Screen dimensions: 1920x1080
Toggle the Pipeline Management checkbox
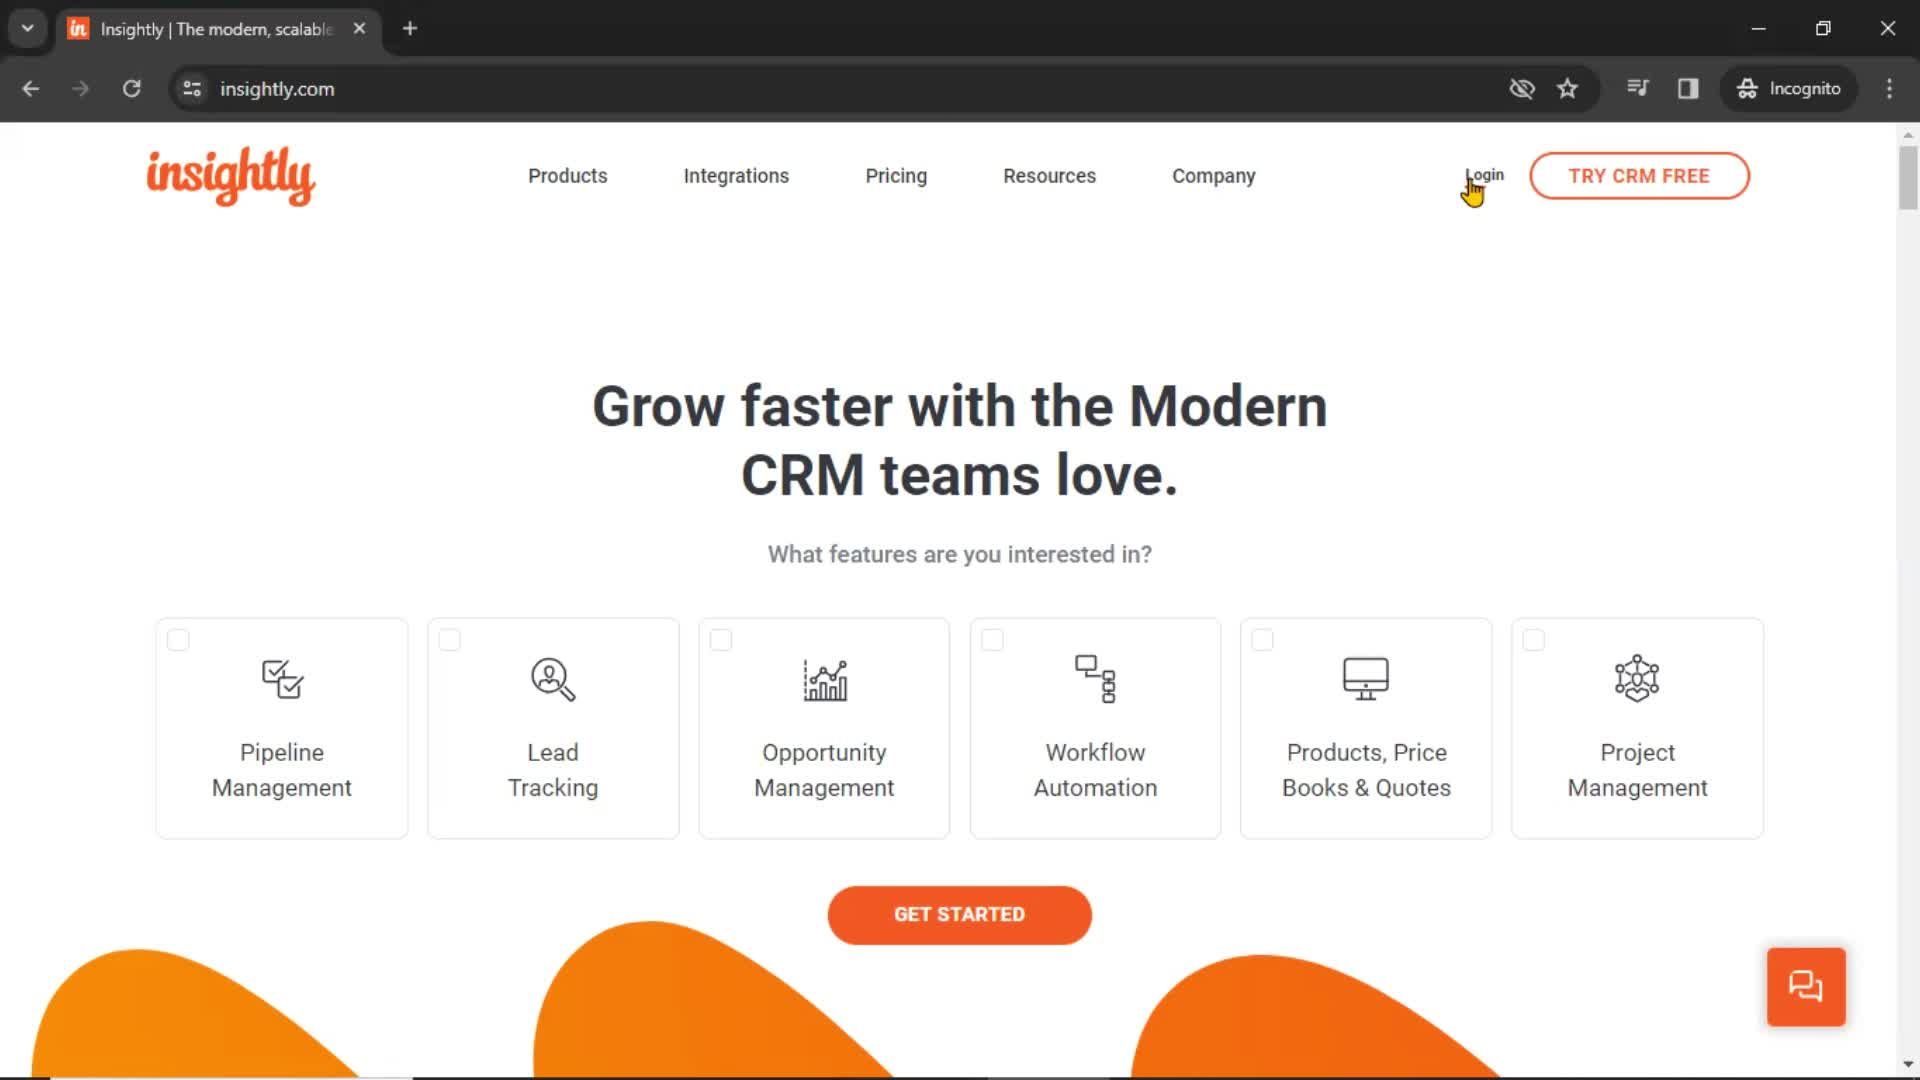coord(177,640)
